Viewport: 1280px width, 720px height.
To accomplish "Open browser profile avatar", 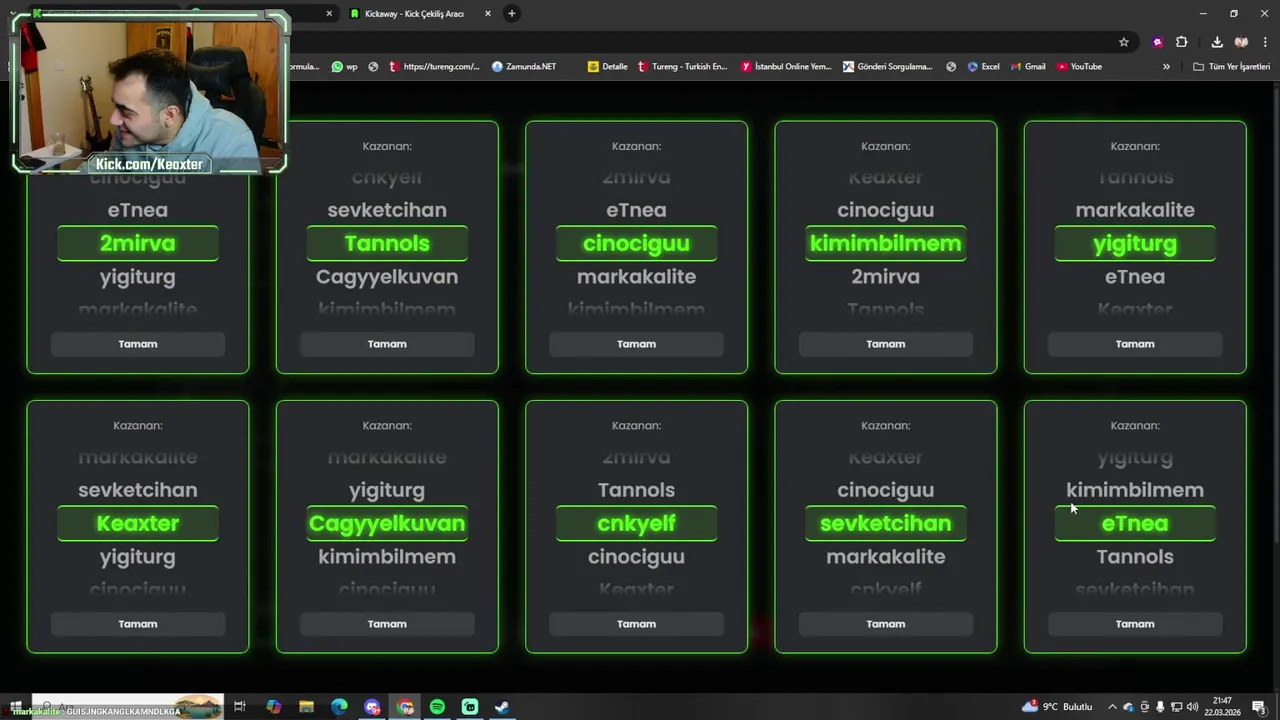I will pos(1241,42).
